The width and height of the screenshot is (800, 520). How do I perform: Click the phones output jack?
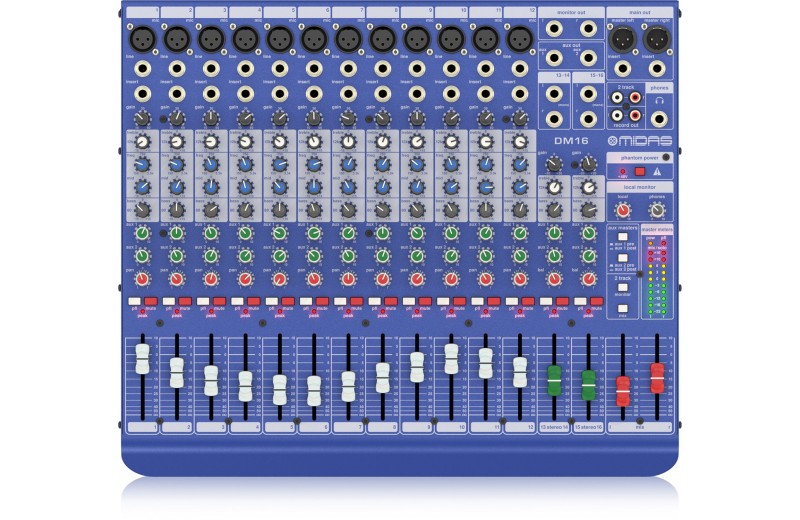pos(659,119)
